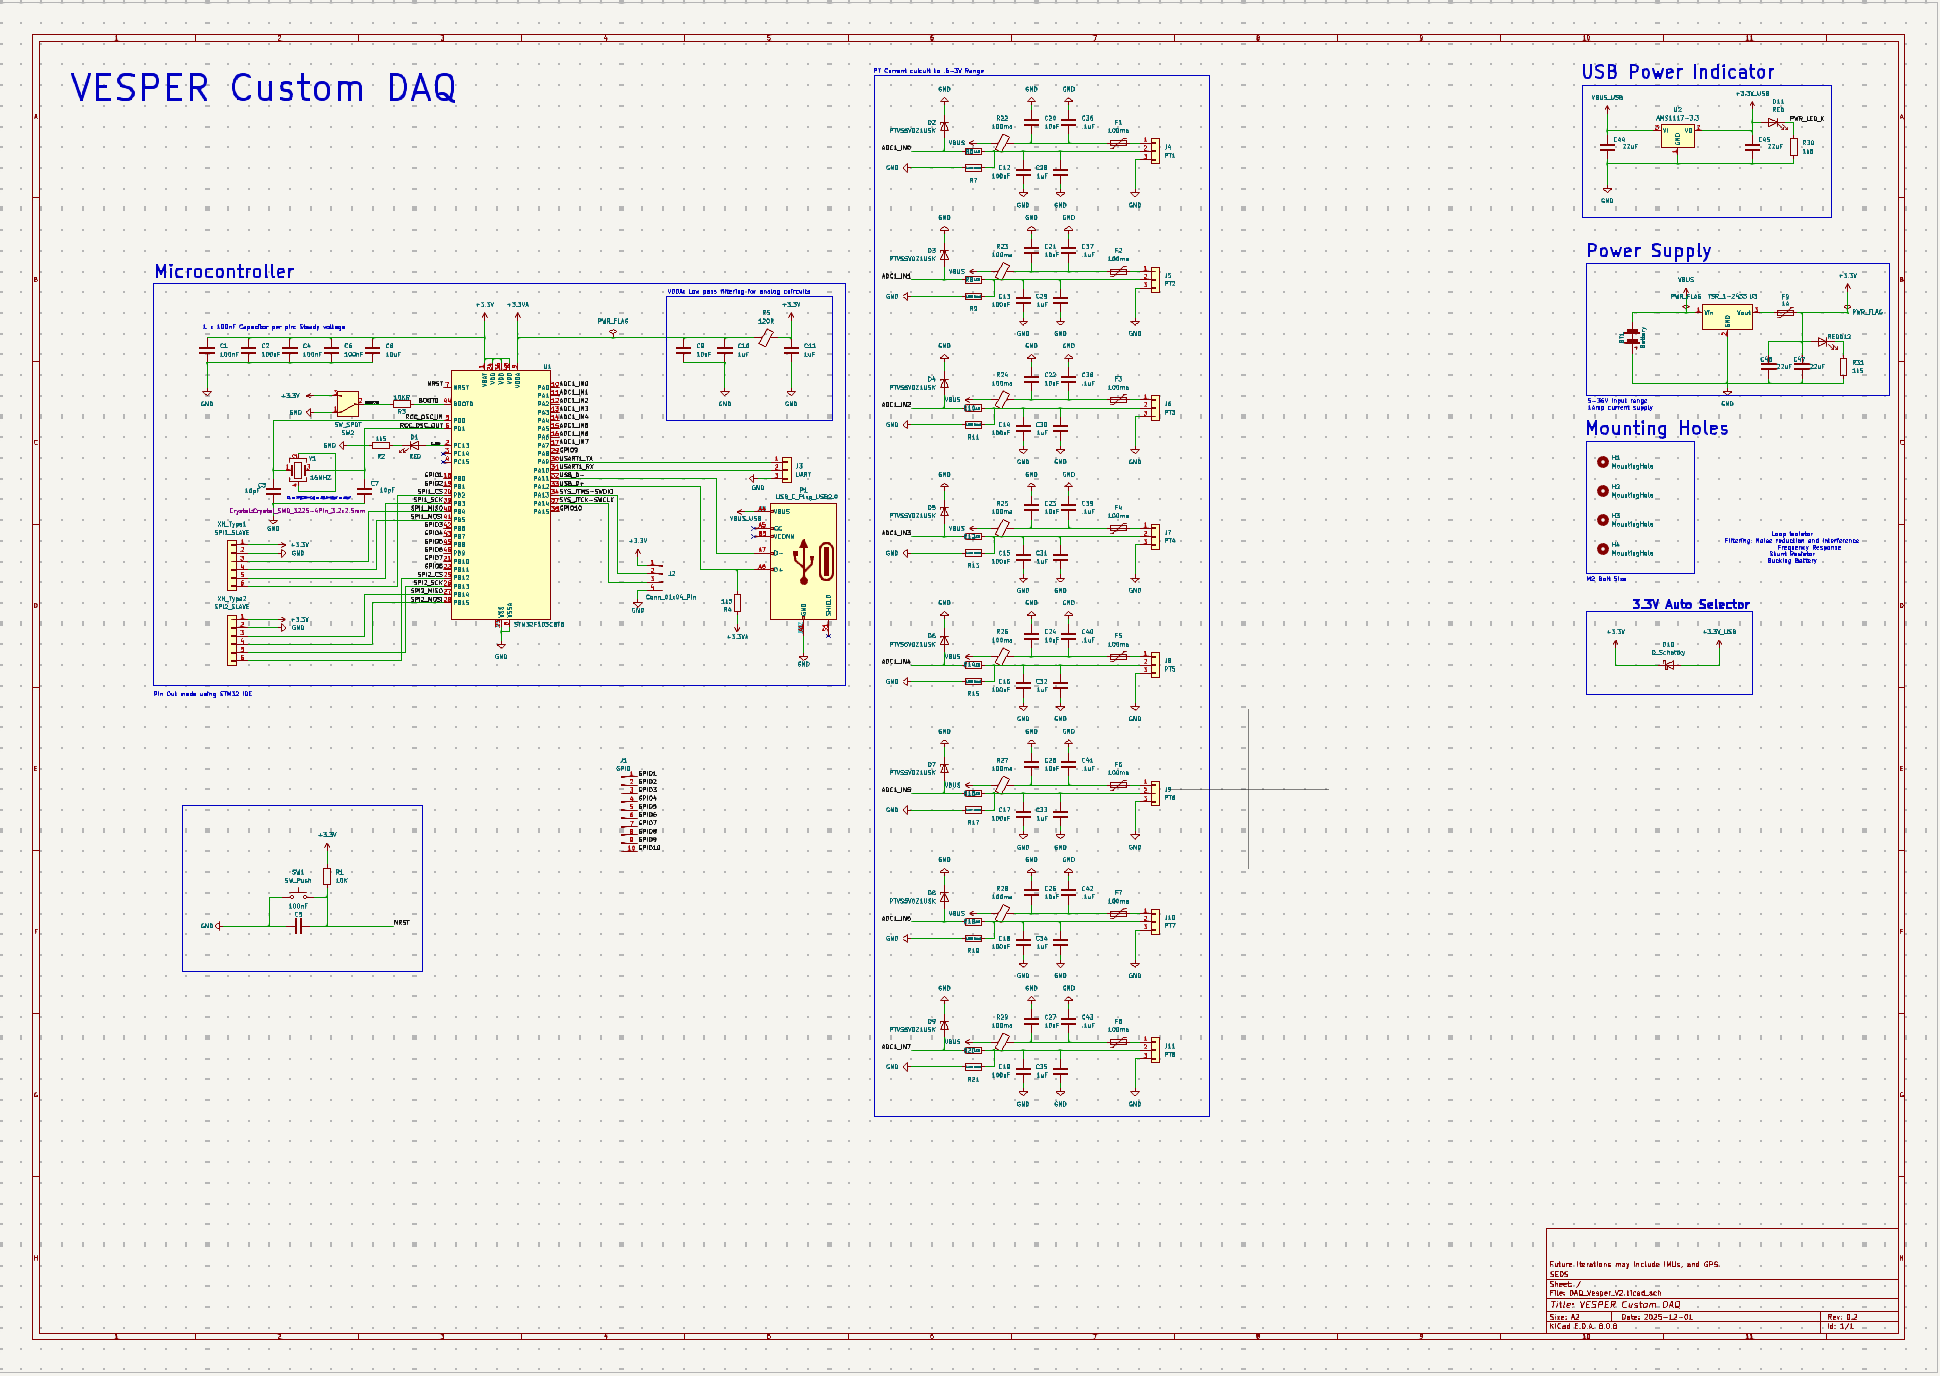Image resolution: width=1940 pixels, height=1376 pixels.
Task: Select the R5 120R resistor symbol
Action: (x=766, y=337)
